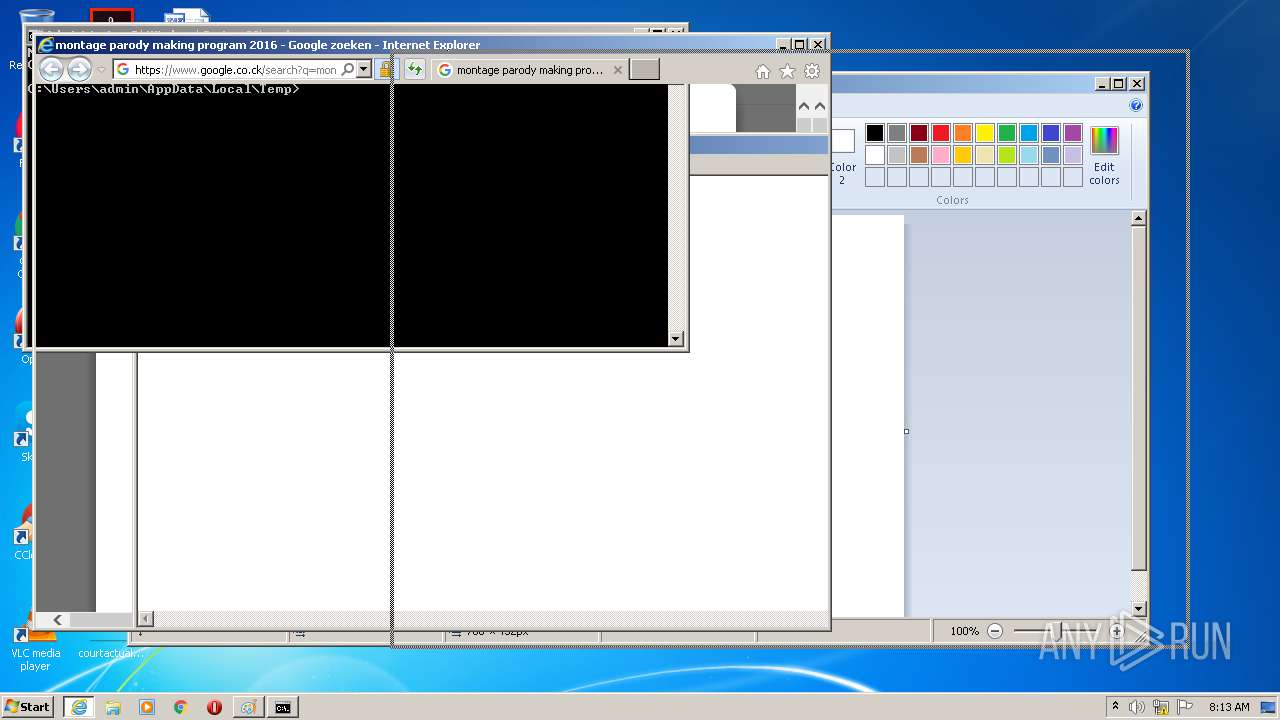Open the recent pages arrow beside IE Forward button
Screen dimensions: 1280x720
101,70
